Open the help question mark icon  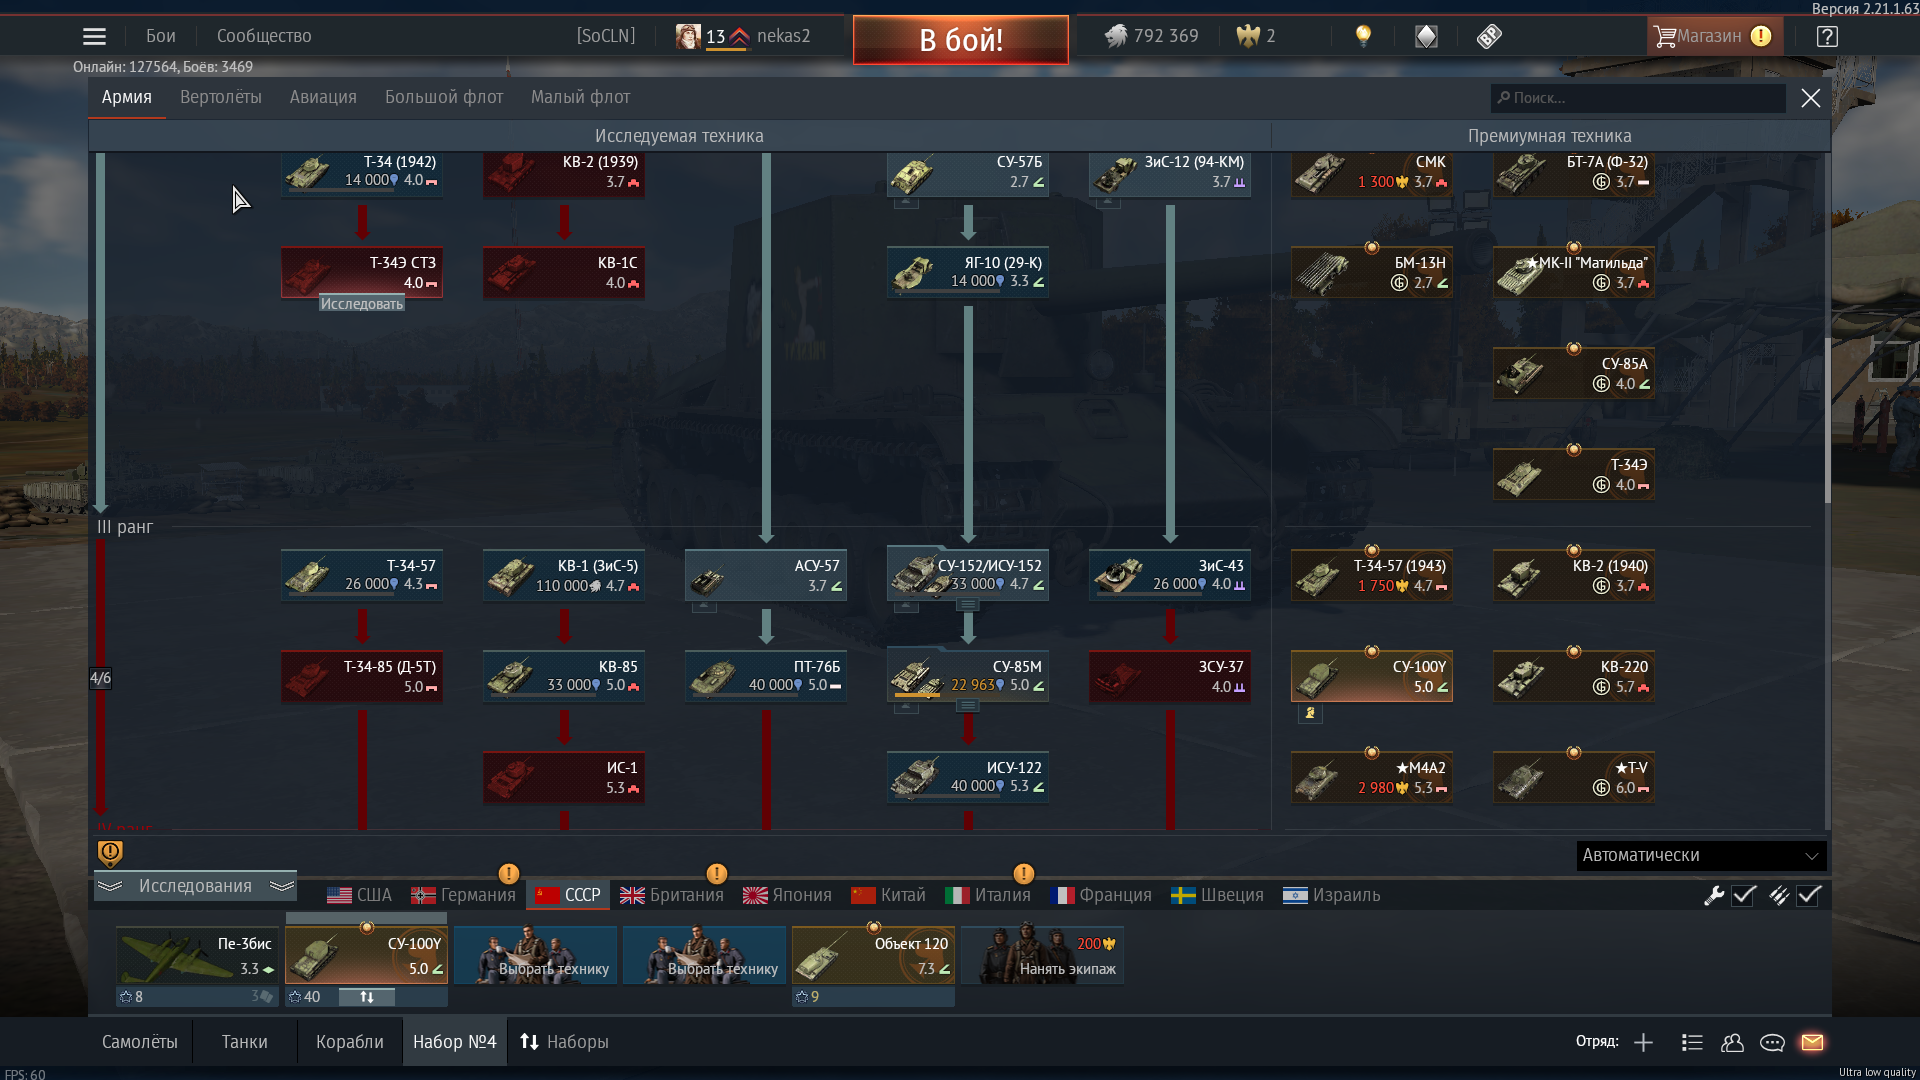pos(1827,36)
